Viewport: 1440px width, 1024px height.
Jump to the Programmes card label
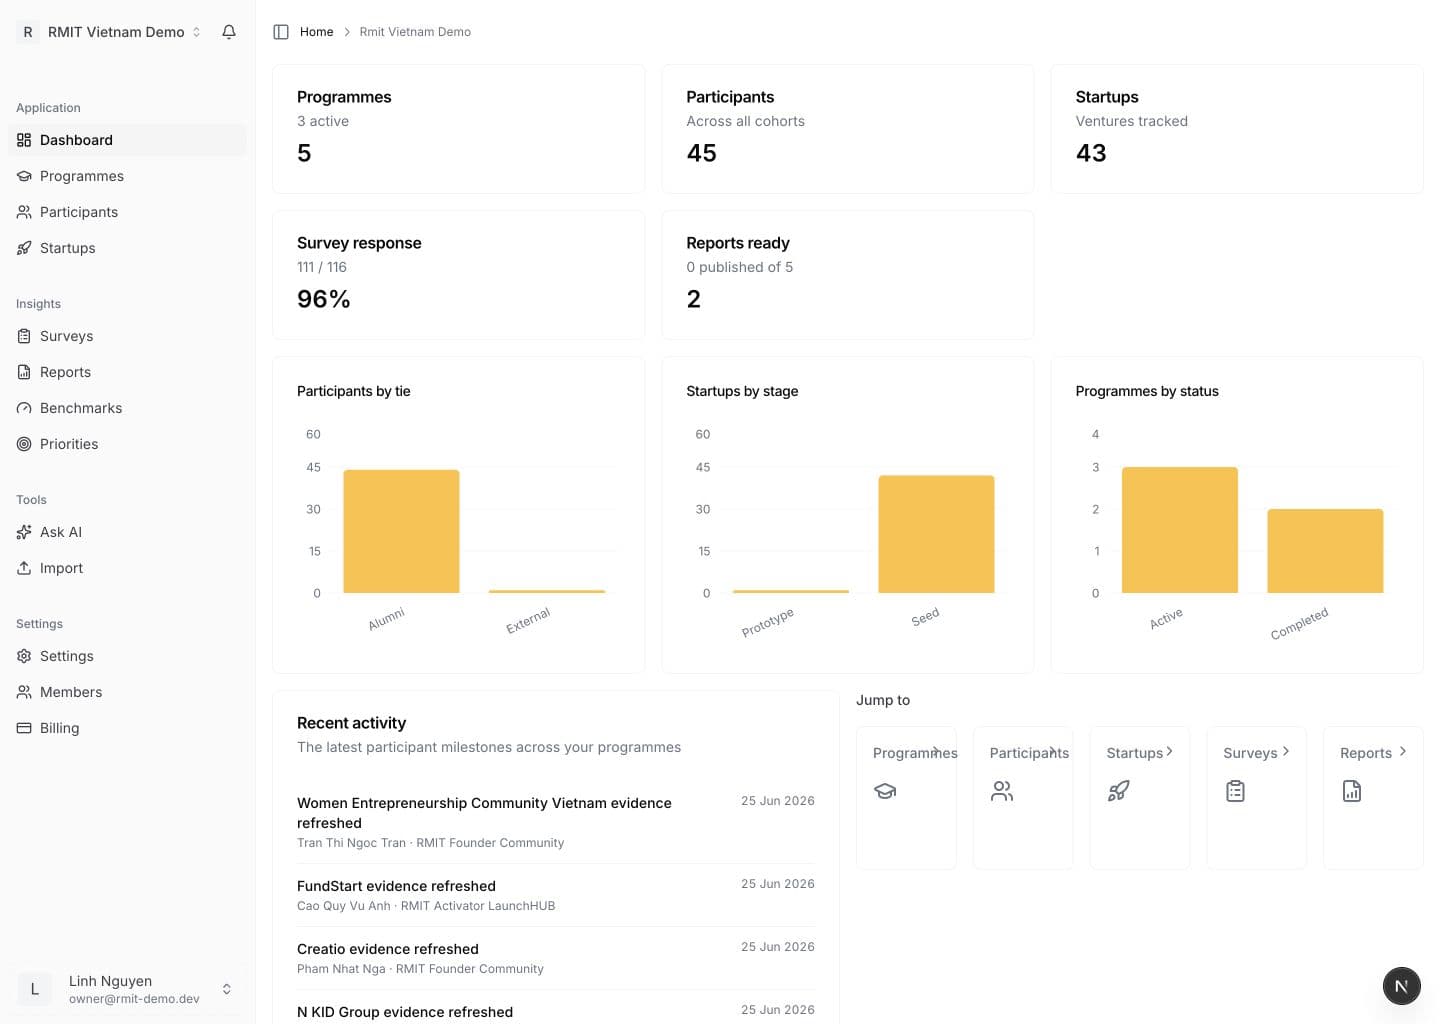pyautogui.click(x=915, y=753)
